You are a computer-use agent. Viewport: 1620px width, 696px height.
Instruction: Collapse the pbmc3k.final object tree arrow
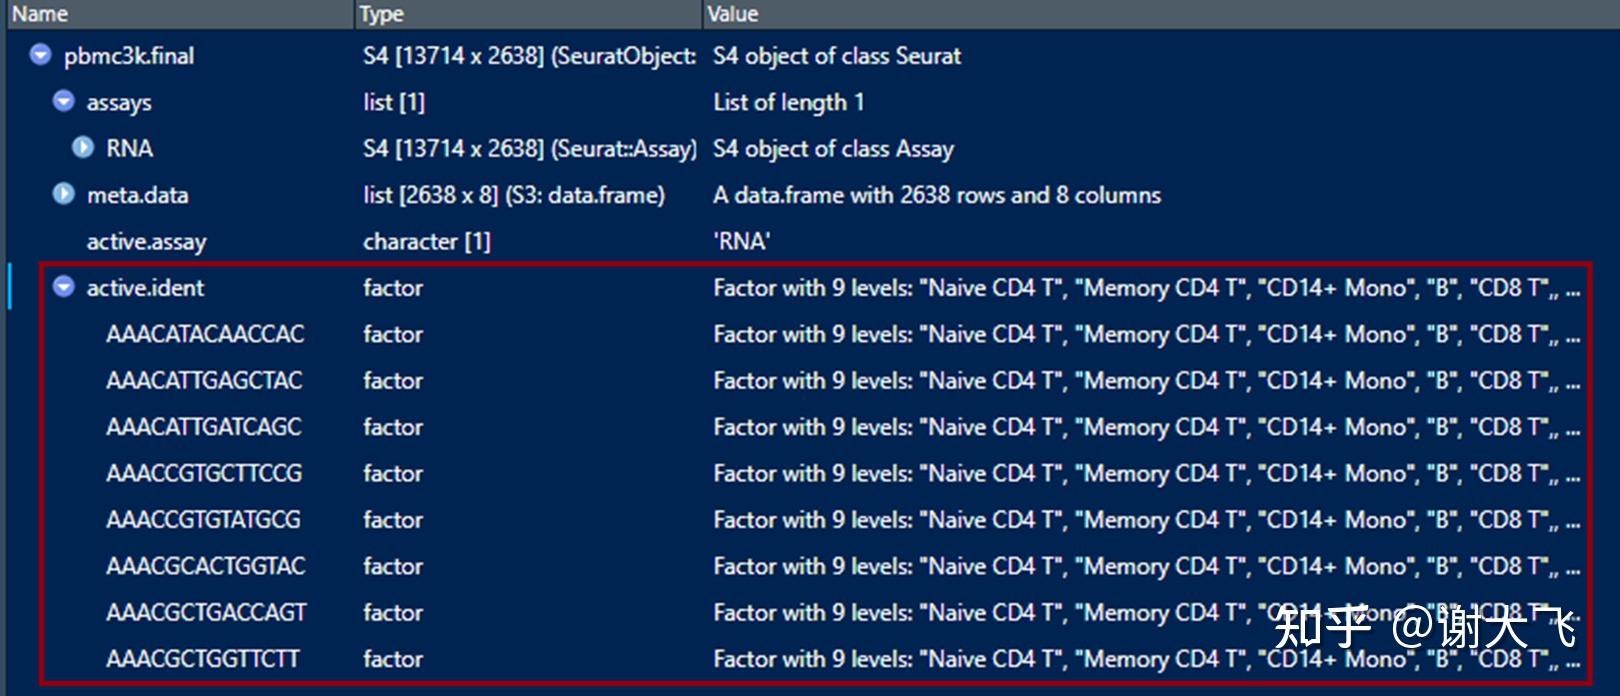tap(40, 55)
